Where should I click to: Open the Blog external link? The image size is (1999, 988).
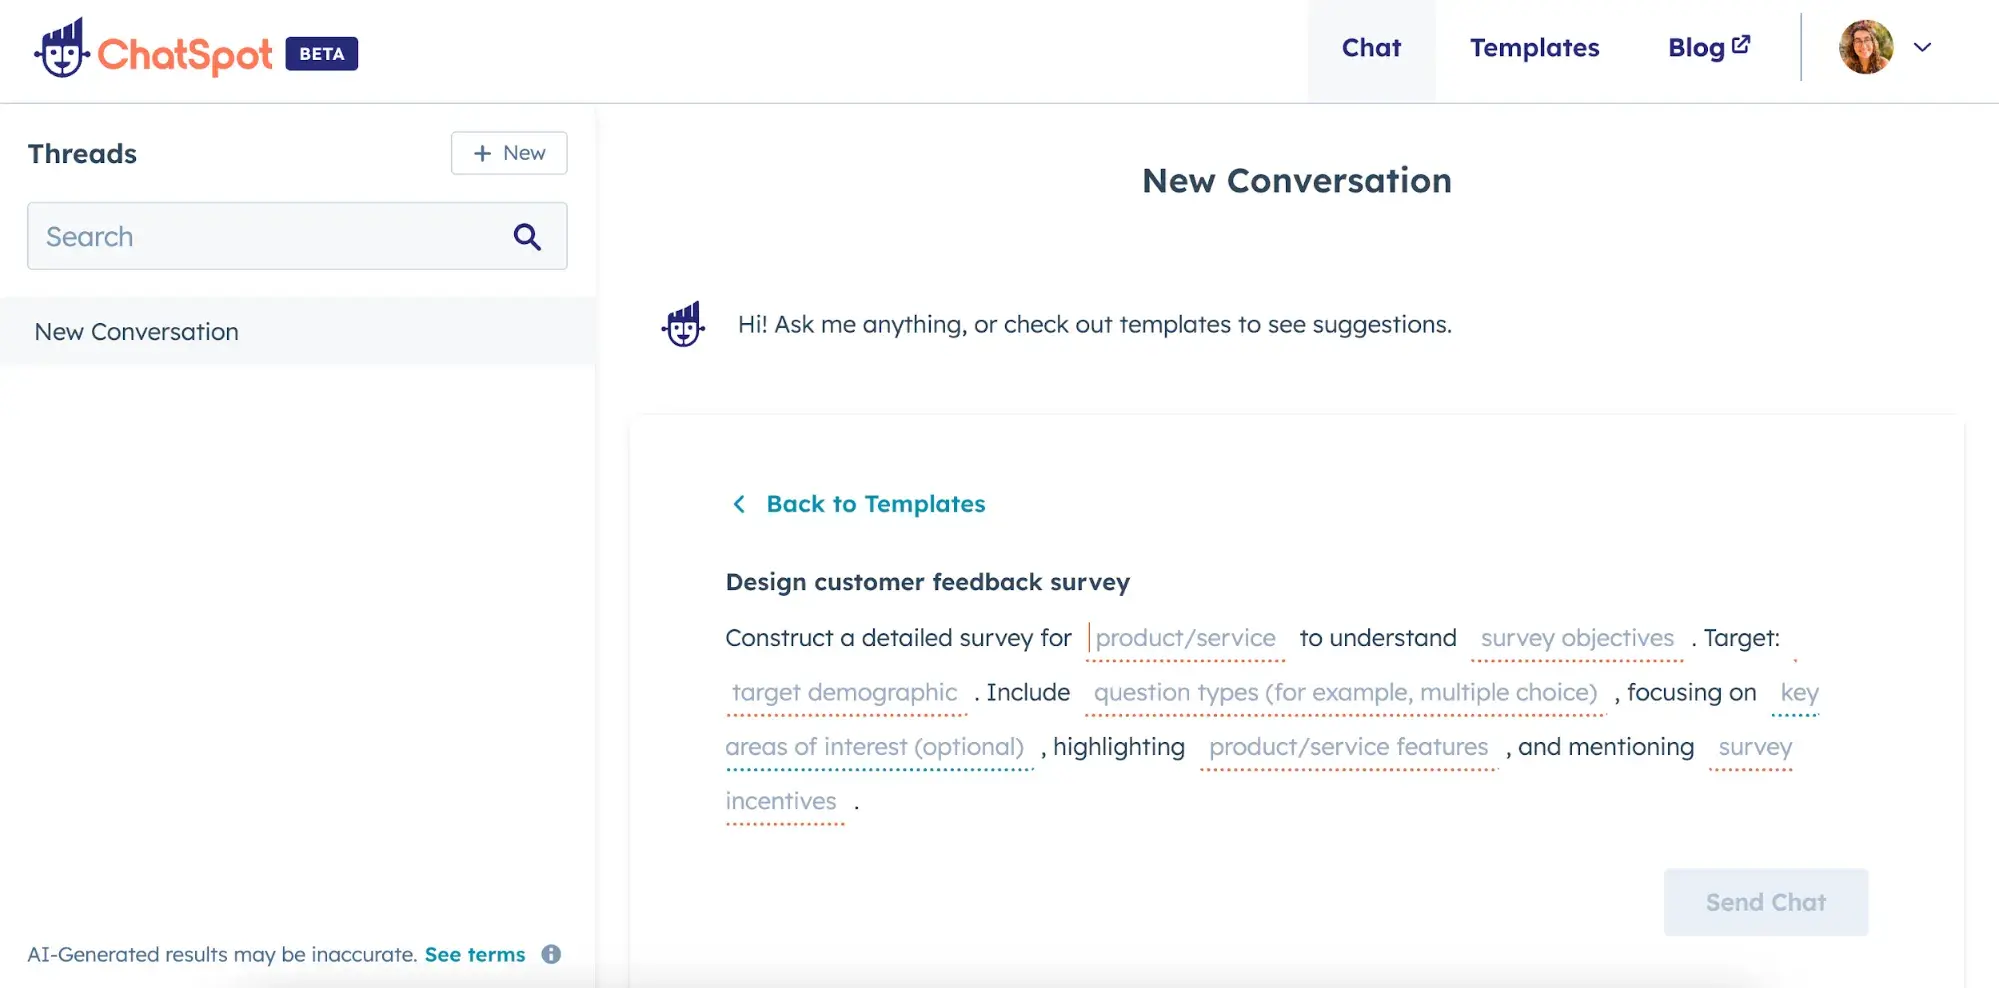1708,48
